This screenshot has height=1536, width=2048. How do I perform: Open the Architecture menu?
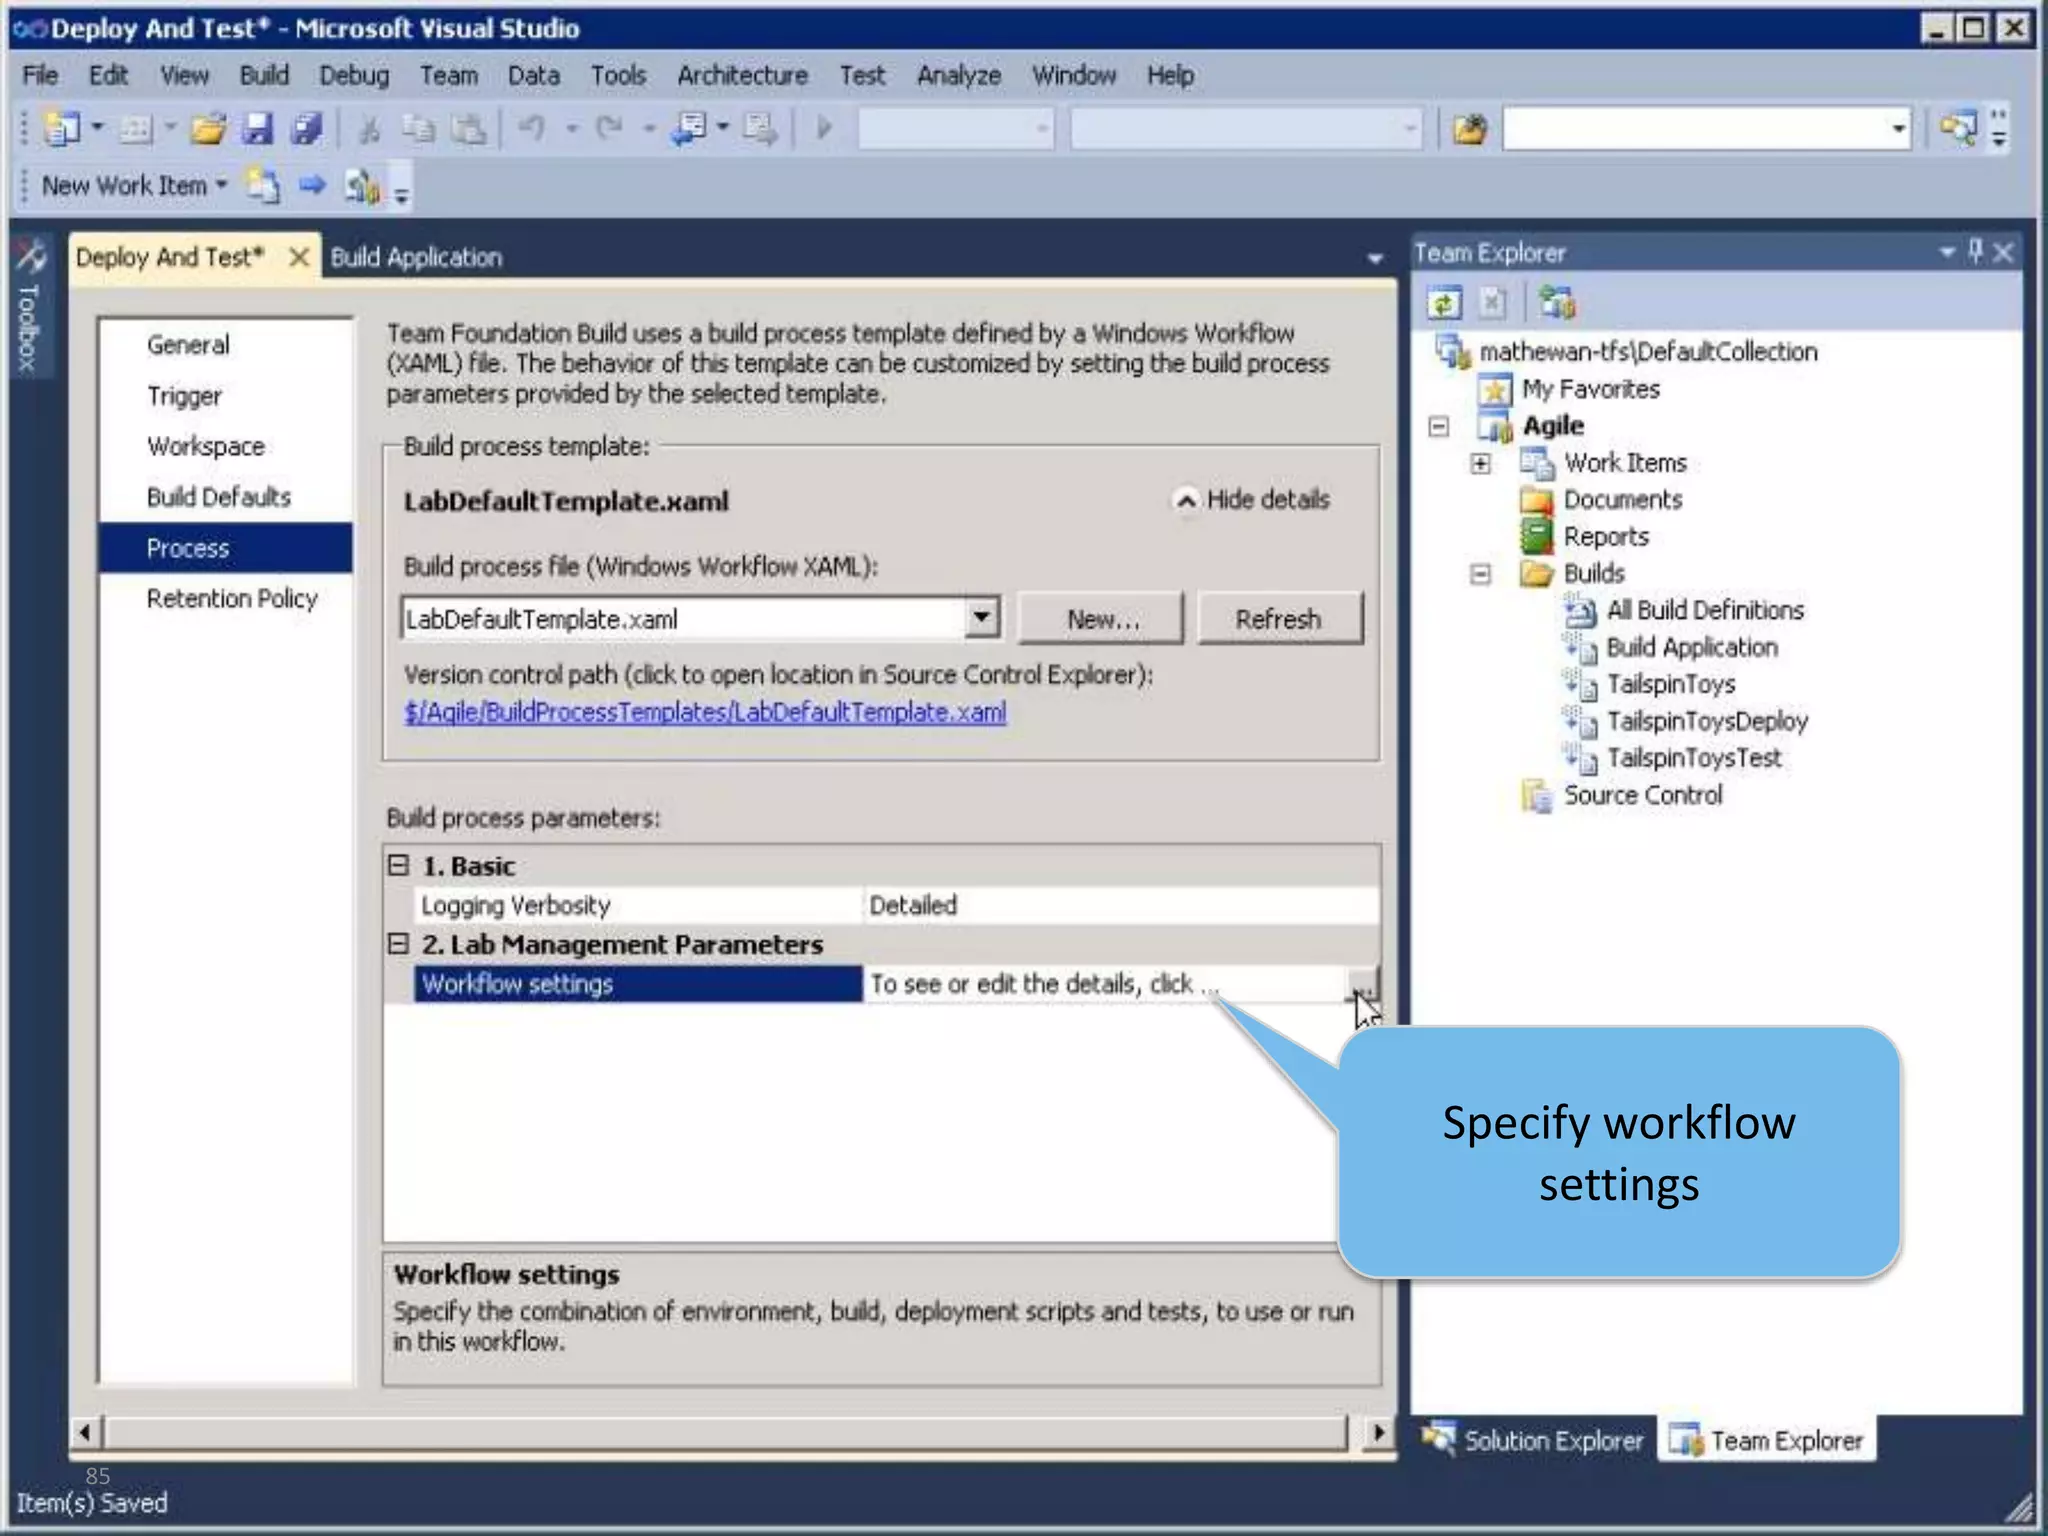[x=742, y=75]
